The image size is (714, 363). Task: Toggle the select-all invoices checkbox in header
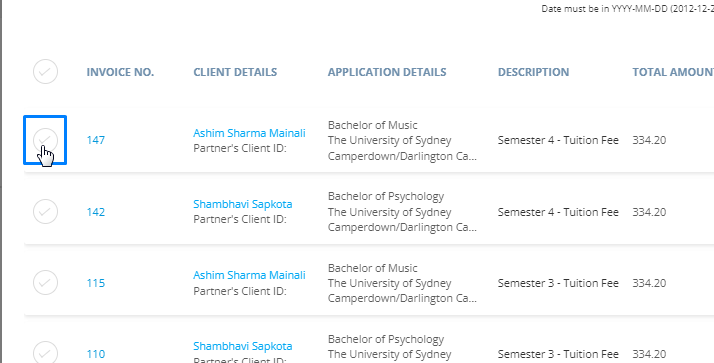point(46,72)
